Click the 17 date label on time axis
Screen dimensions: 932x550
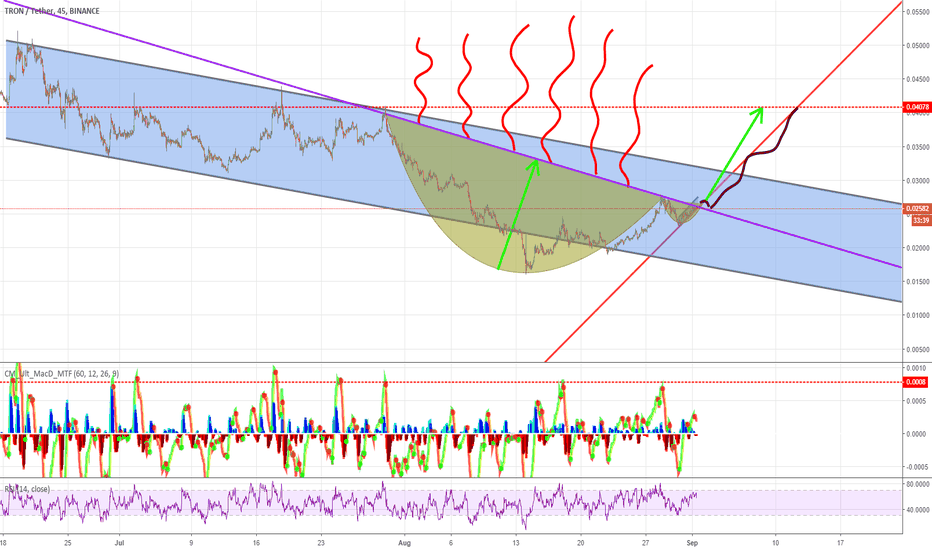click(x=840, y=542)
